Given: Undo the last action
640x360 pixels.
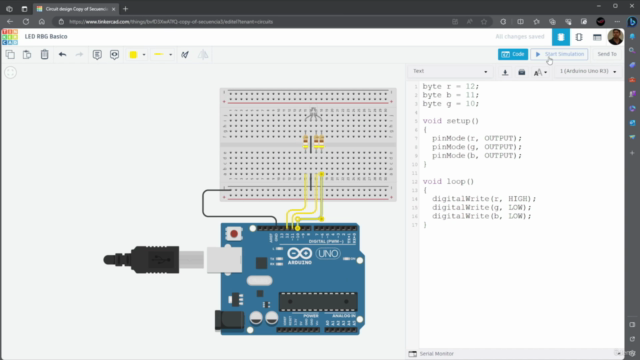Looking at the screenshot, I should (62, 54).
